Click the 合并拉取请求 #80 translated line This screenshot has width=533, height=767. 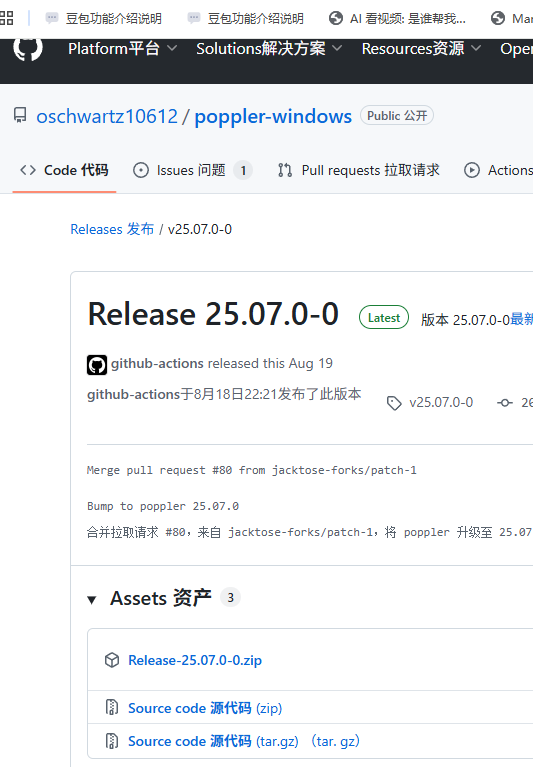pyautogui.click(x=310, y=532)
